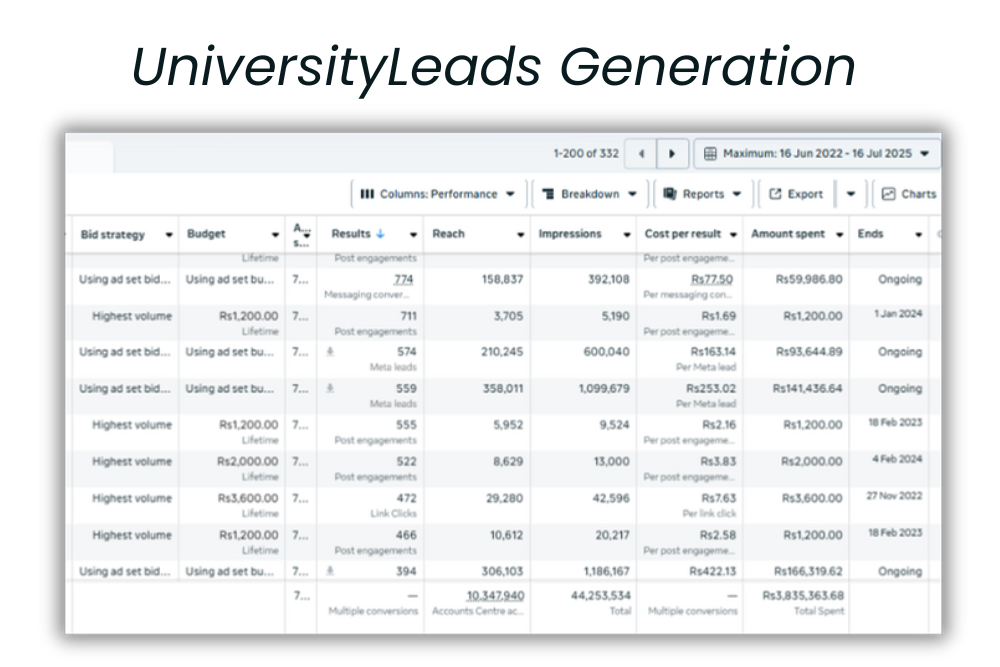Click the Export icon
Viewport: 1000px width, 667px height.
(775, 194)
